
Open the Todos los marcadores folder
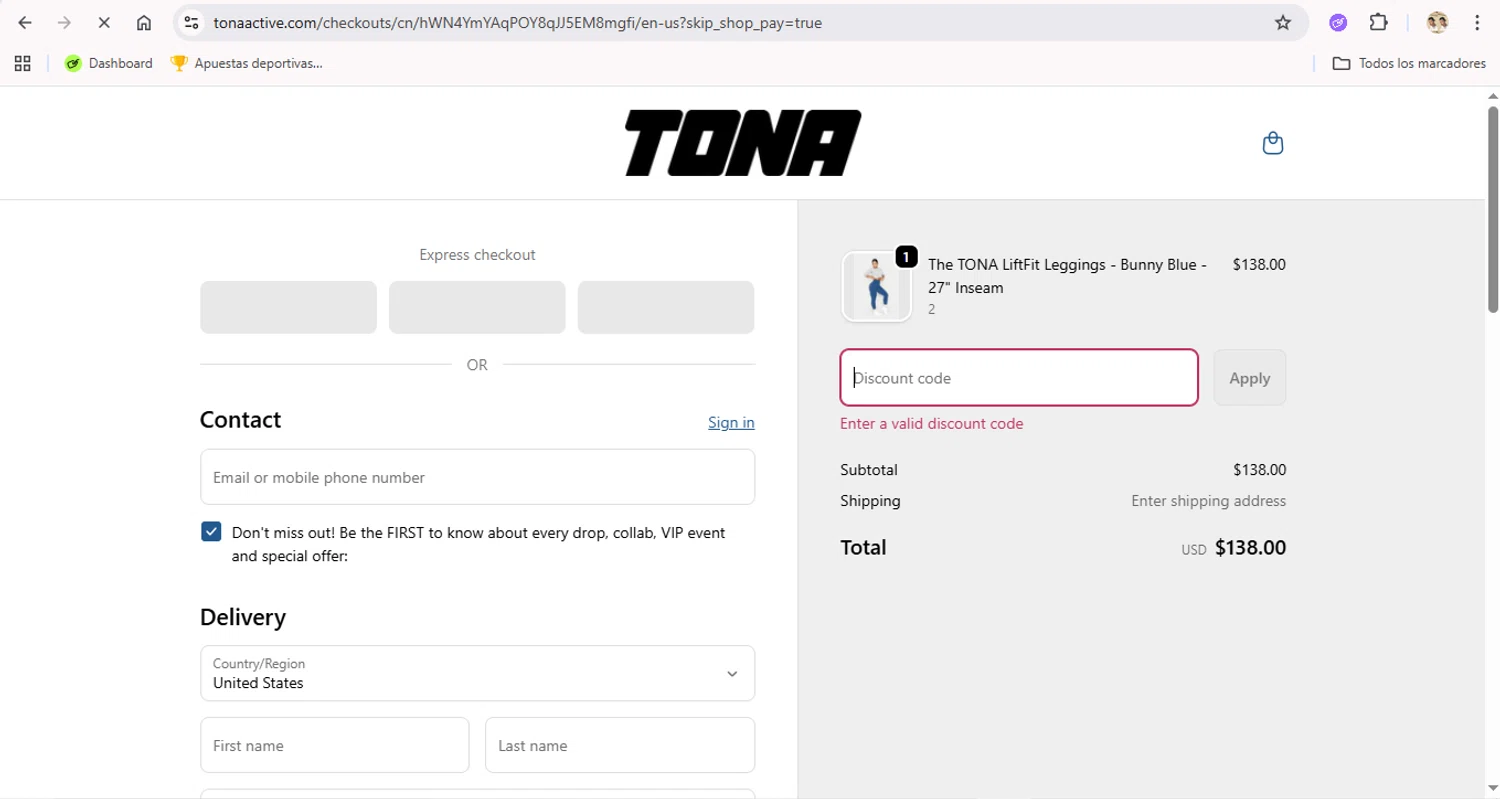pos(1409,63)
